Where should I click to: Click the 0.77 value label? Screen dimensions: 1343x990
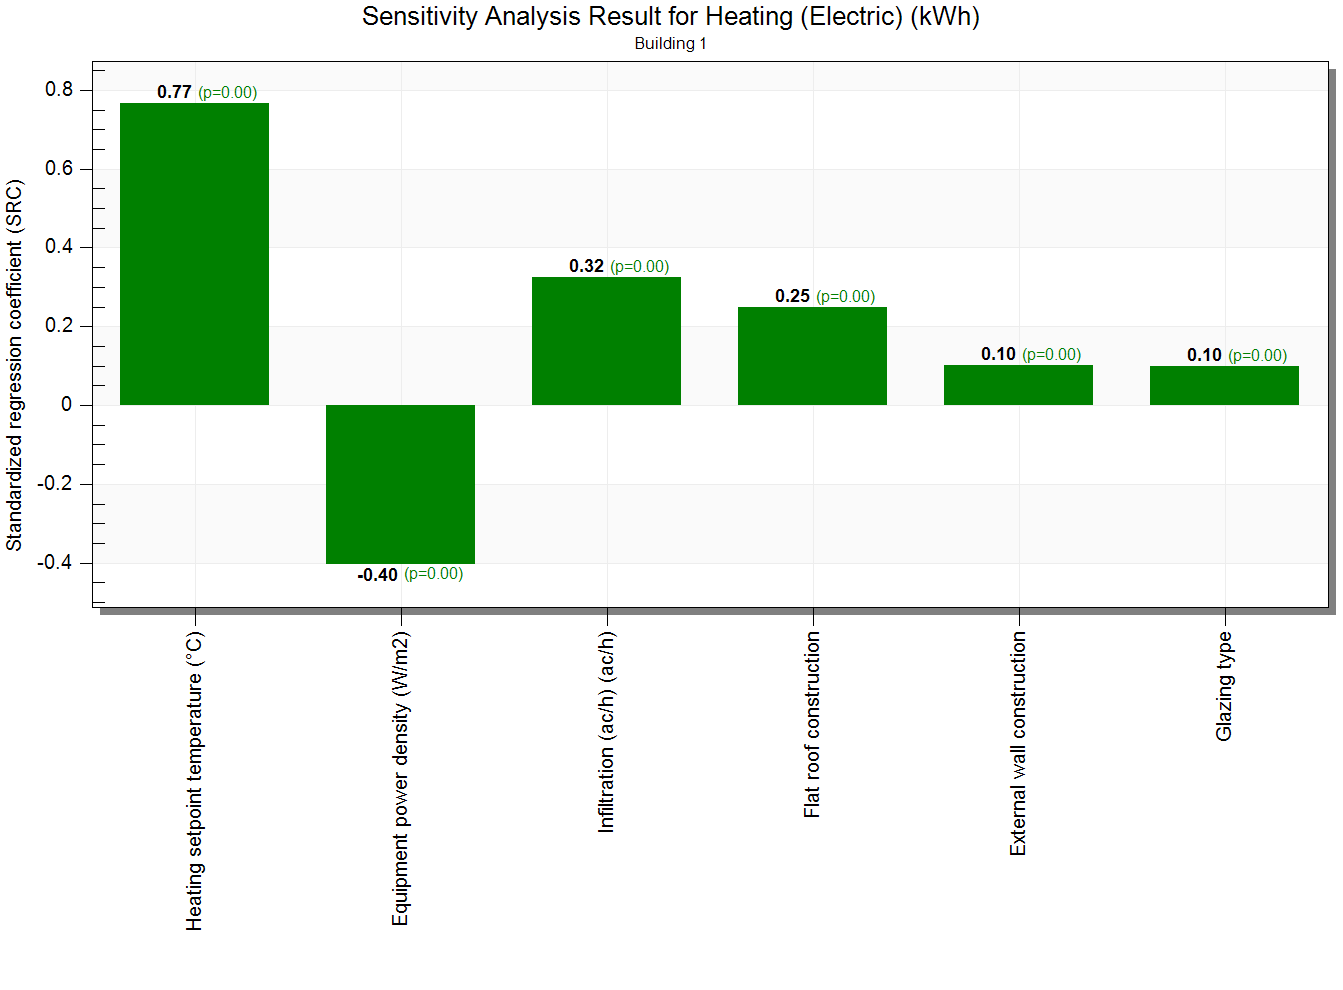pyautogui.click(x=174, y=92)
